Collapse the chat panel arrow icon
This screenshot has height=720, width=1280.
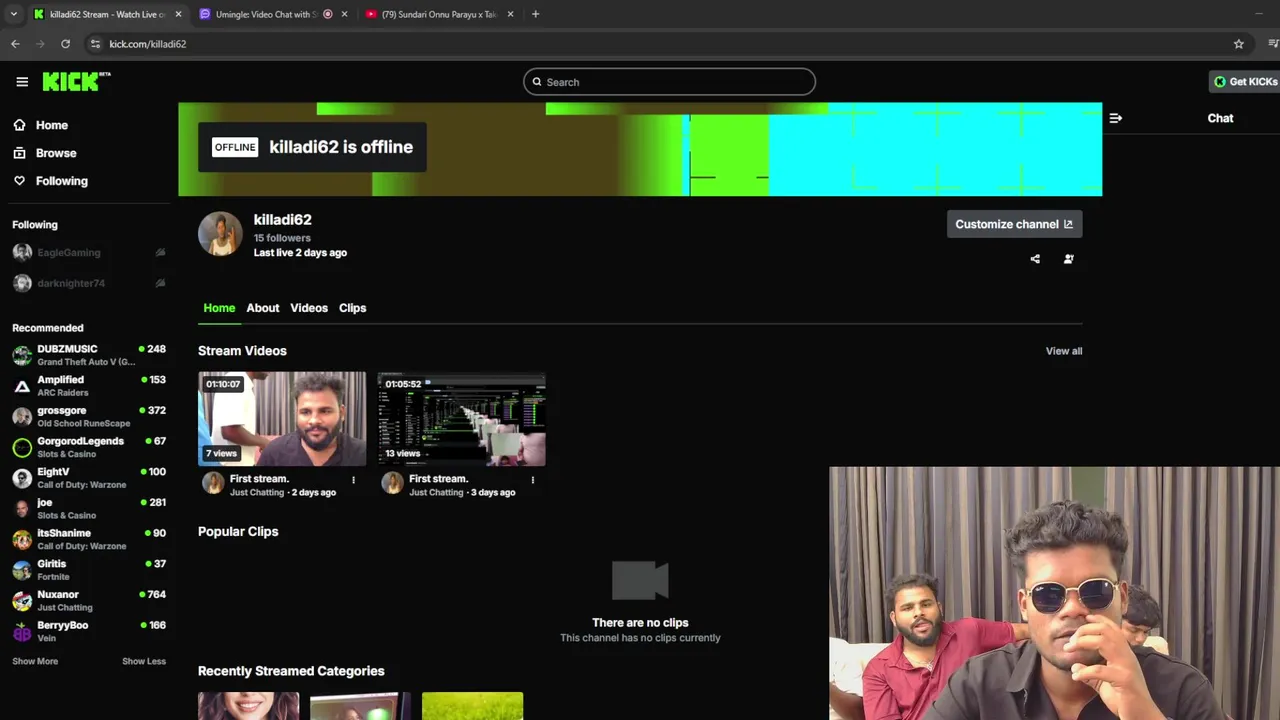[1116, 118]
